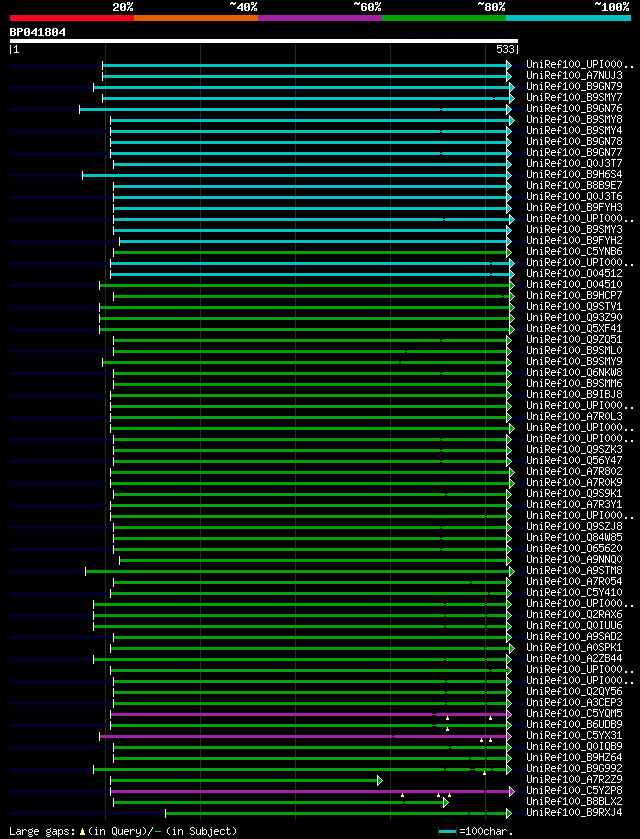
Task: Select the UniRef100_B9FYH3 label
Action: click(x=574, y=207)
